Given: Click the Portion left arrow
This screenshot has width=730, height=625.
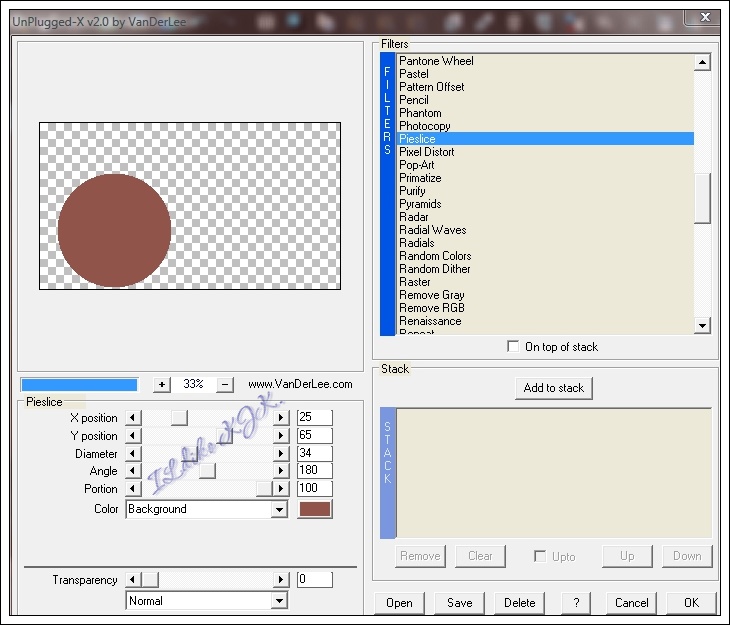Looking at the screenshot, I should coord(133,489).
